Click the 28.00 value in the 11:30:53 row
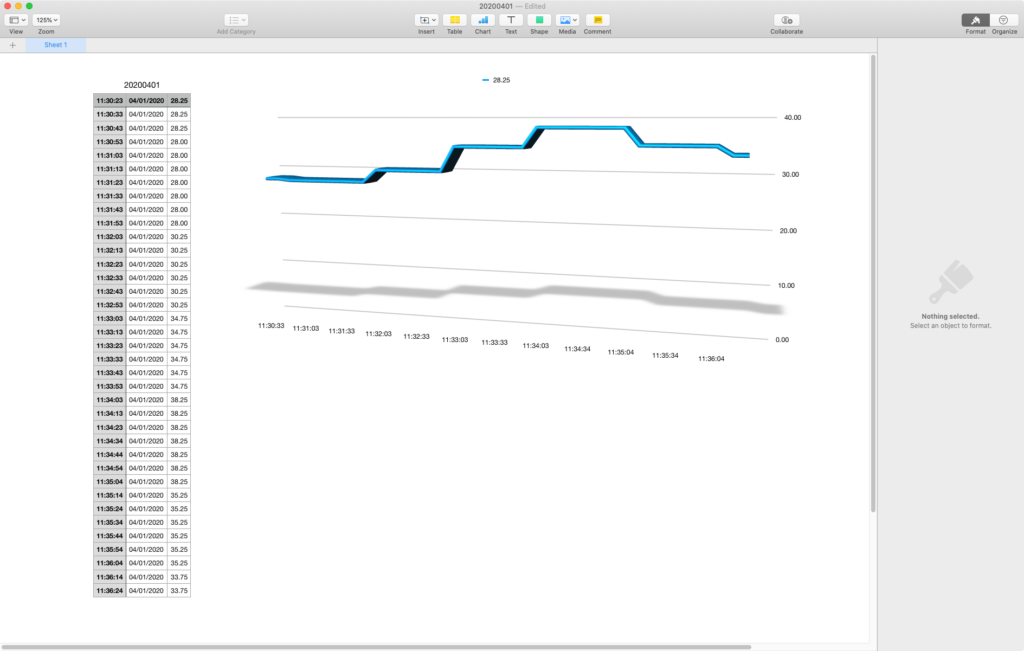Image resolution: width=1024 pixels, height=651 pixels. (179, 142)
